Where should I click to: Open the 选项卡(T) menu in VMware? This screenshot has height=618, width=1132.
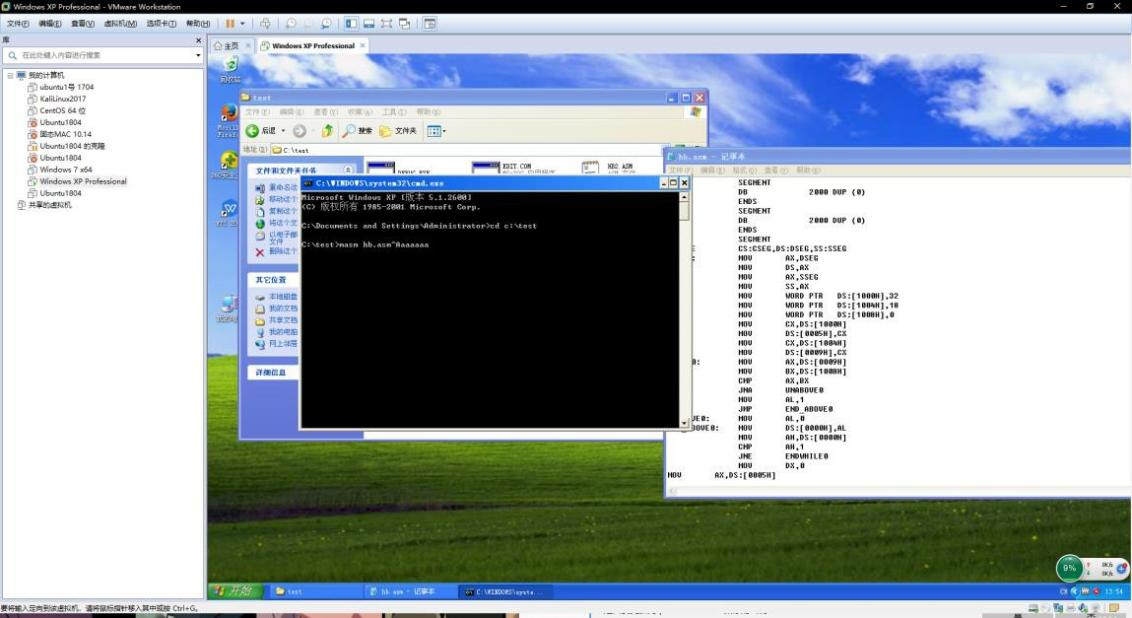(161, 24)
